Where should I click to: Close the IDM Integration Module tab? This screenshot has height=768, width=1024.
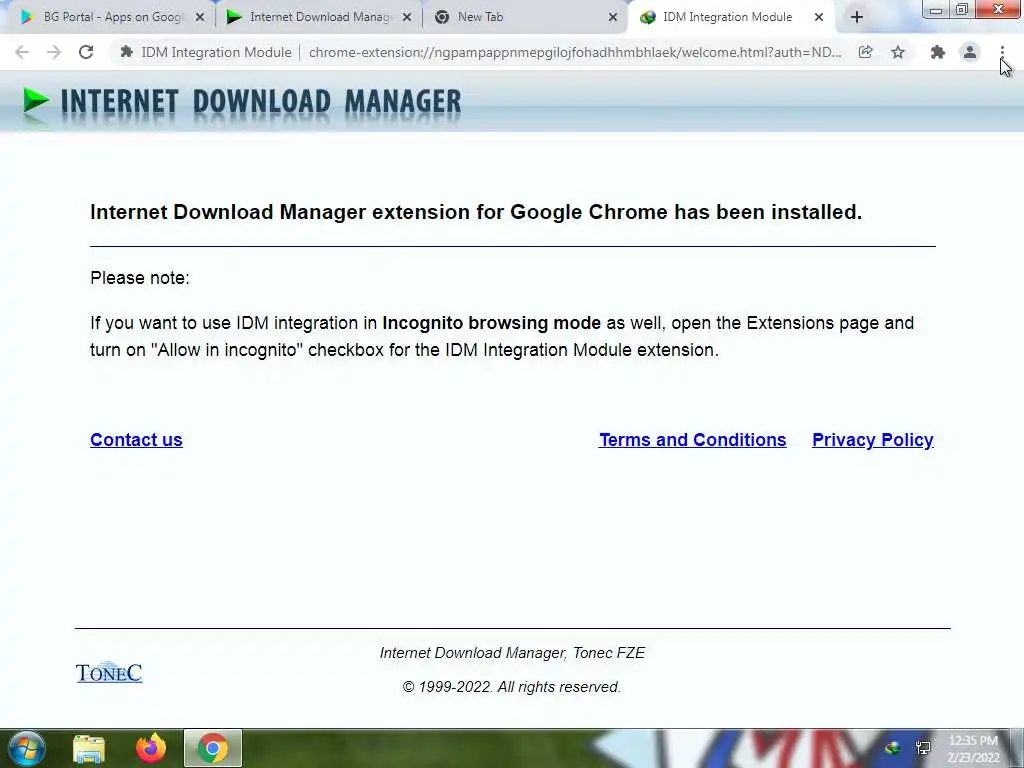pyautogui.click(x=819, y=18)
